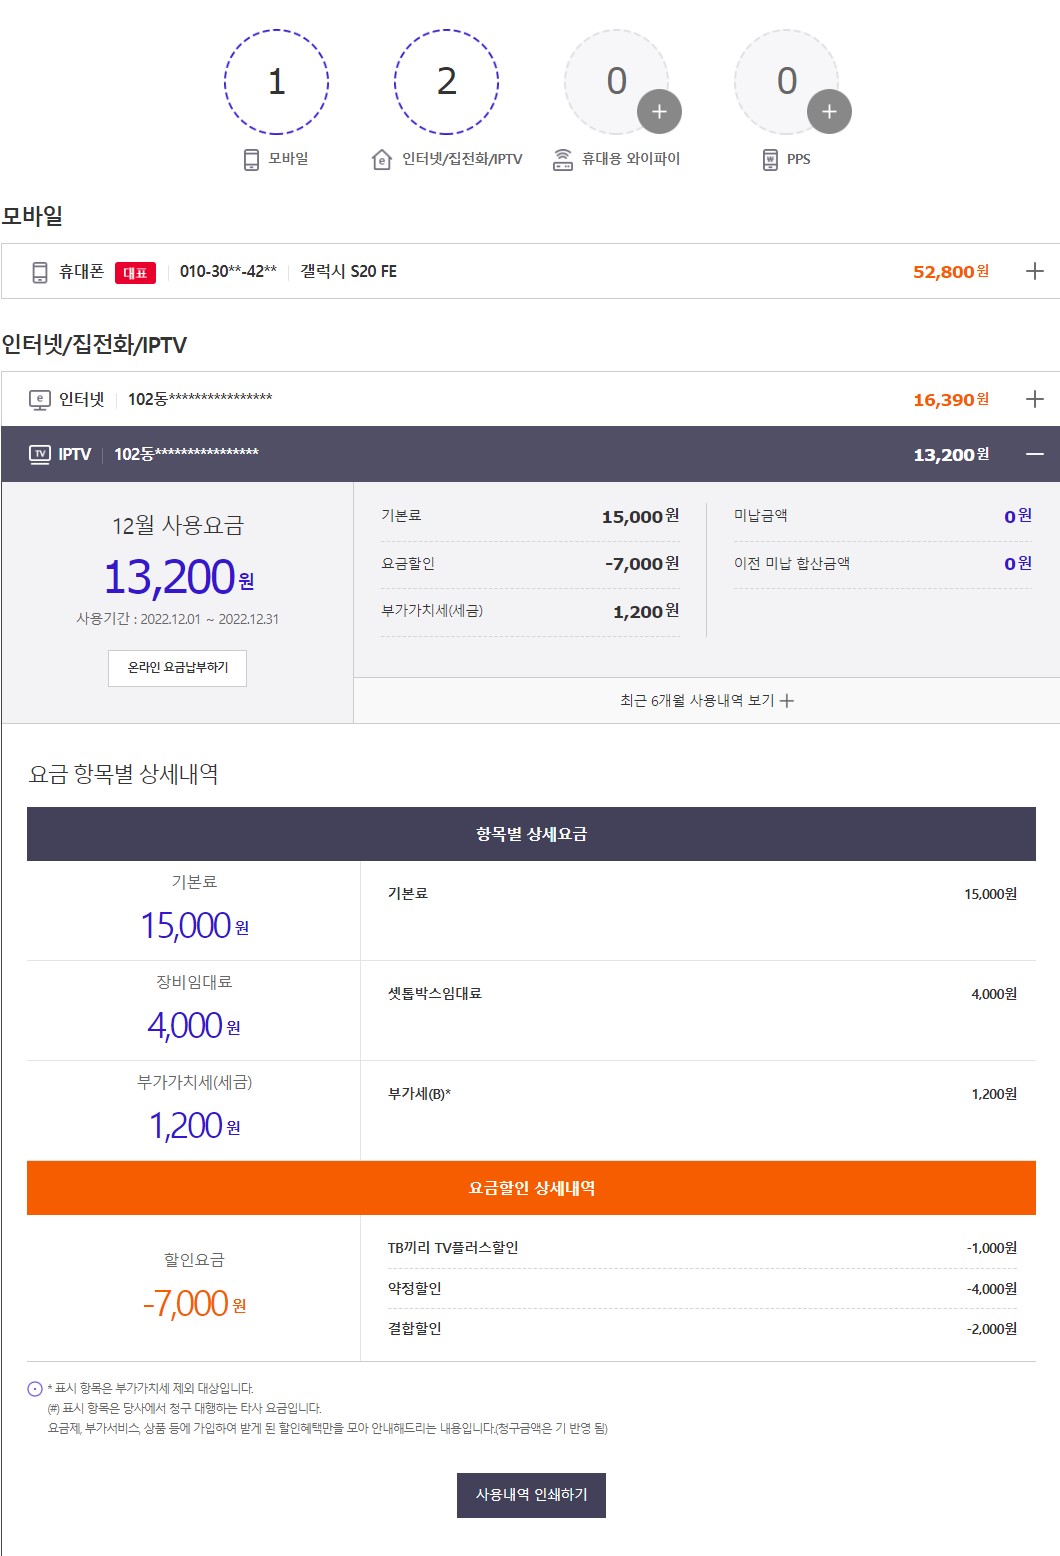Screen dimensions: 1060x1556
Task: Click the red 대표 badge
Action: pos(135,273)
